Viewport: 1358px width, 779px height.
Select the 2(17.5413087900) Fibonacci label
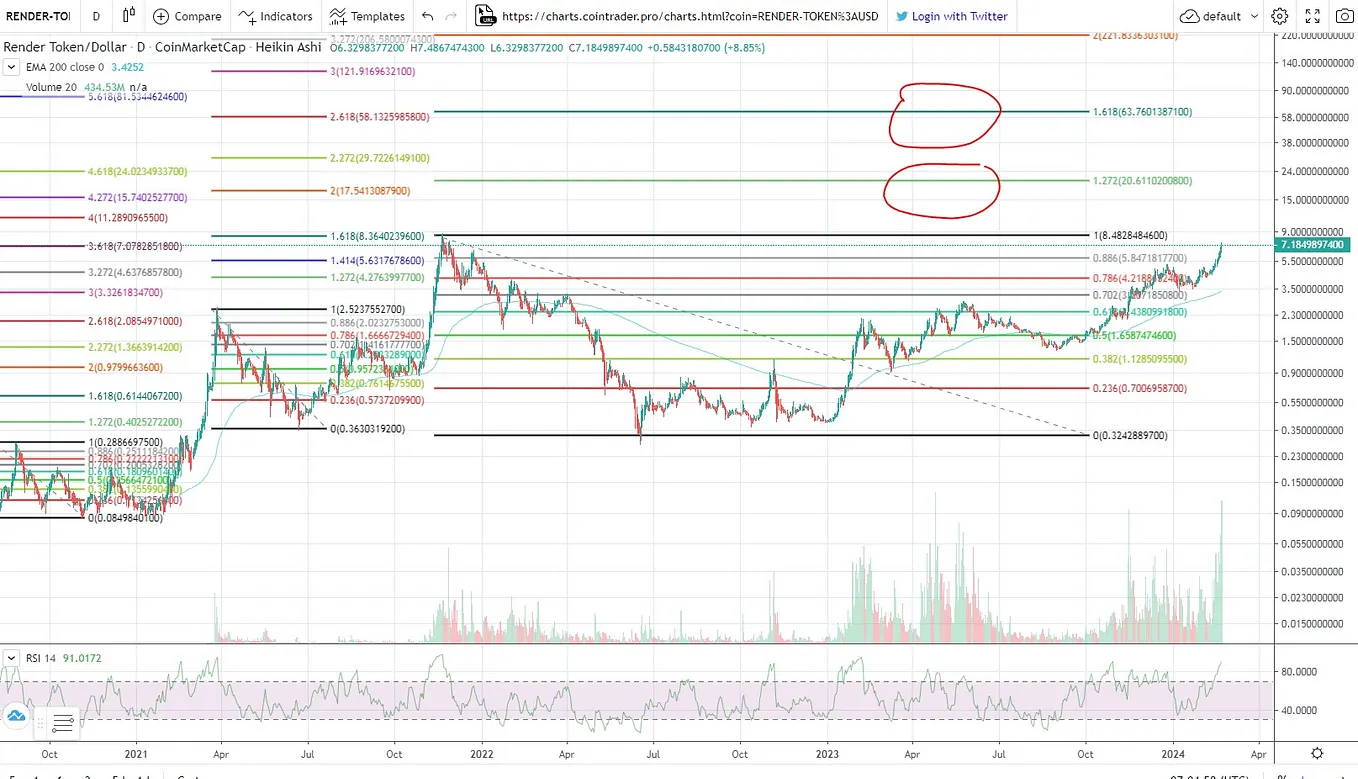[369, 190]
